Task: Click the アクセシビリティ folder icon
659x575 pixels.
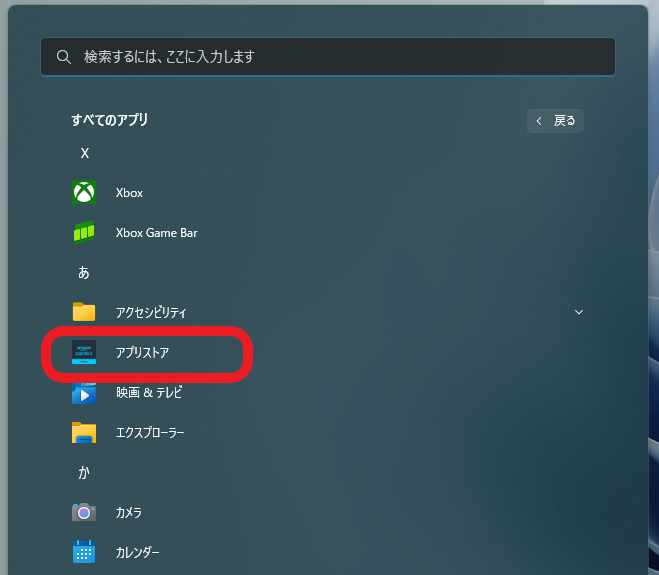Action: pos(84,312)
